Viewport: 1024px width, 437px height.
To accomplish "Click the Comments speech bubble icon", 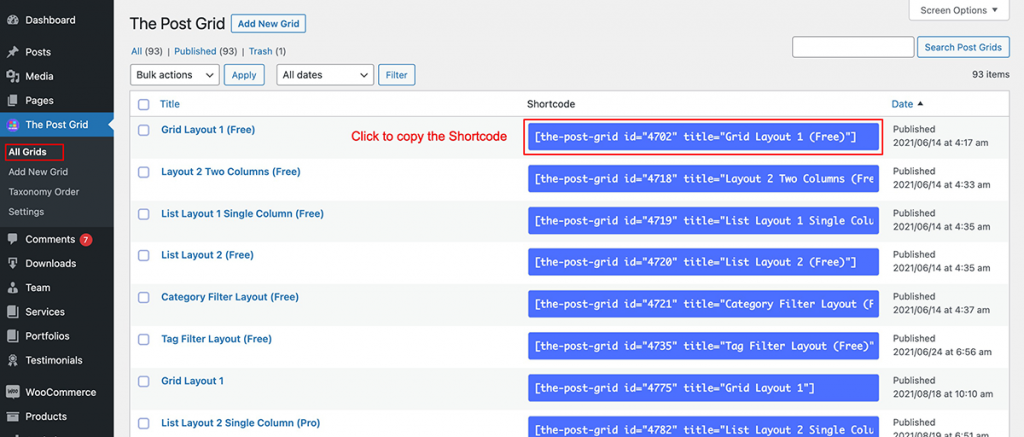I will click(12, 239).
